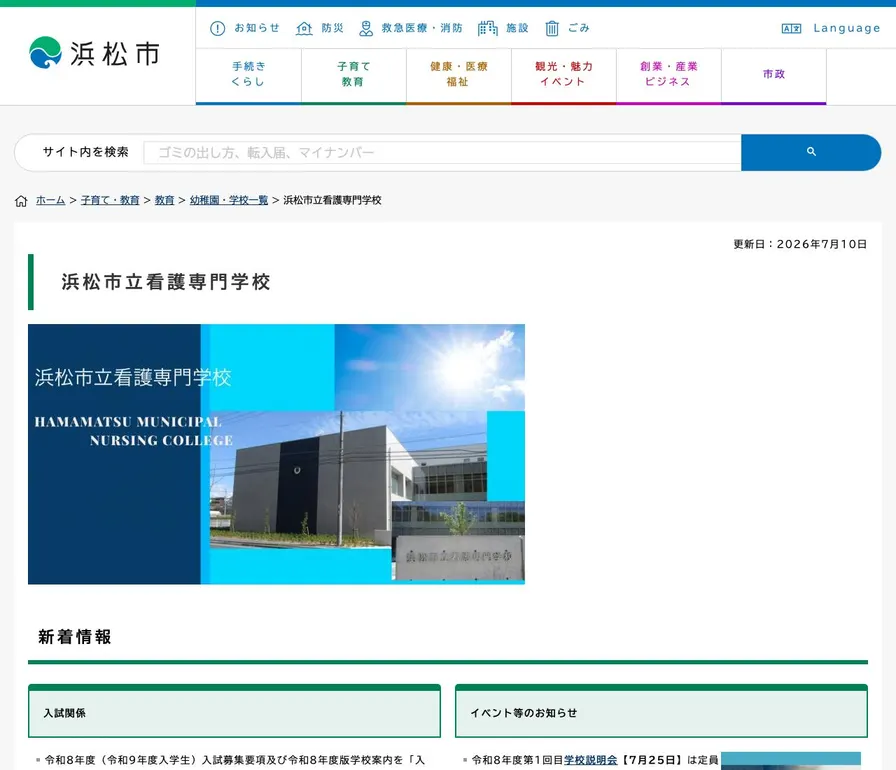This screenshot has width=896, height=770.
Task: Click the 新着情報 heading
Action: [x=75, y=637]
